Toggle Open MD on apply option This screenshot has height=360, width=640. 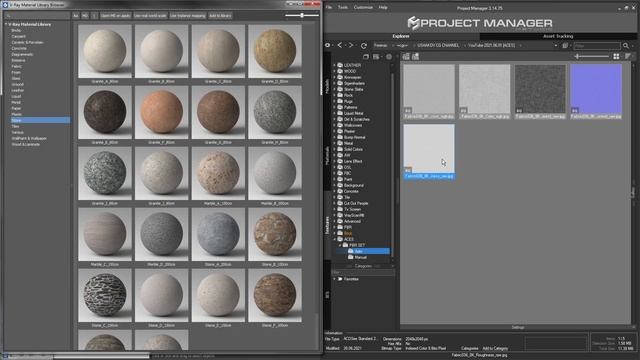(x=116, y=16)
